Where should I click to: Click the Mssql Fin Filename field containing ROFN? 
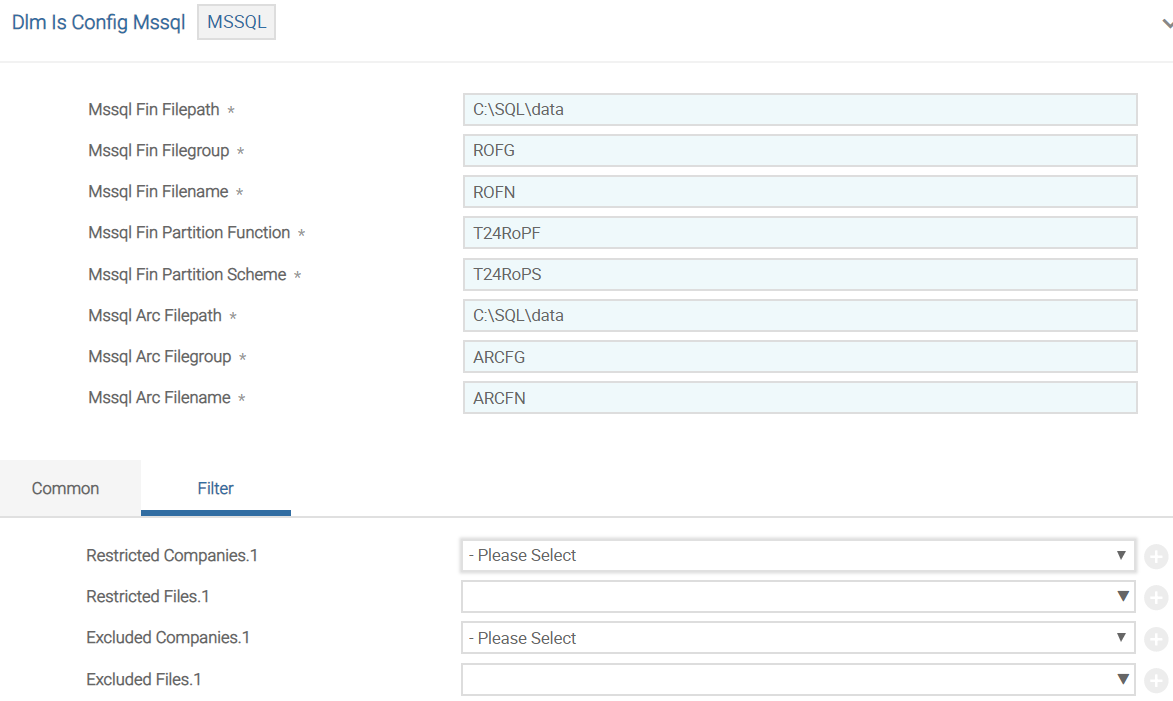point(800,192)
